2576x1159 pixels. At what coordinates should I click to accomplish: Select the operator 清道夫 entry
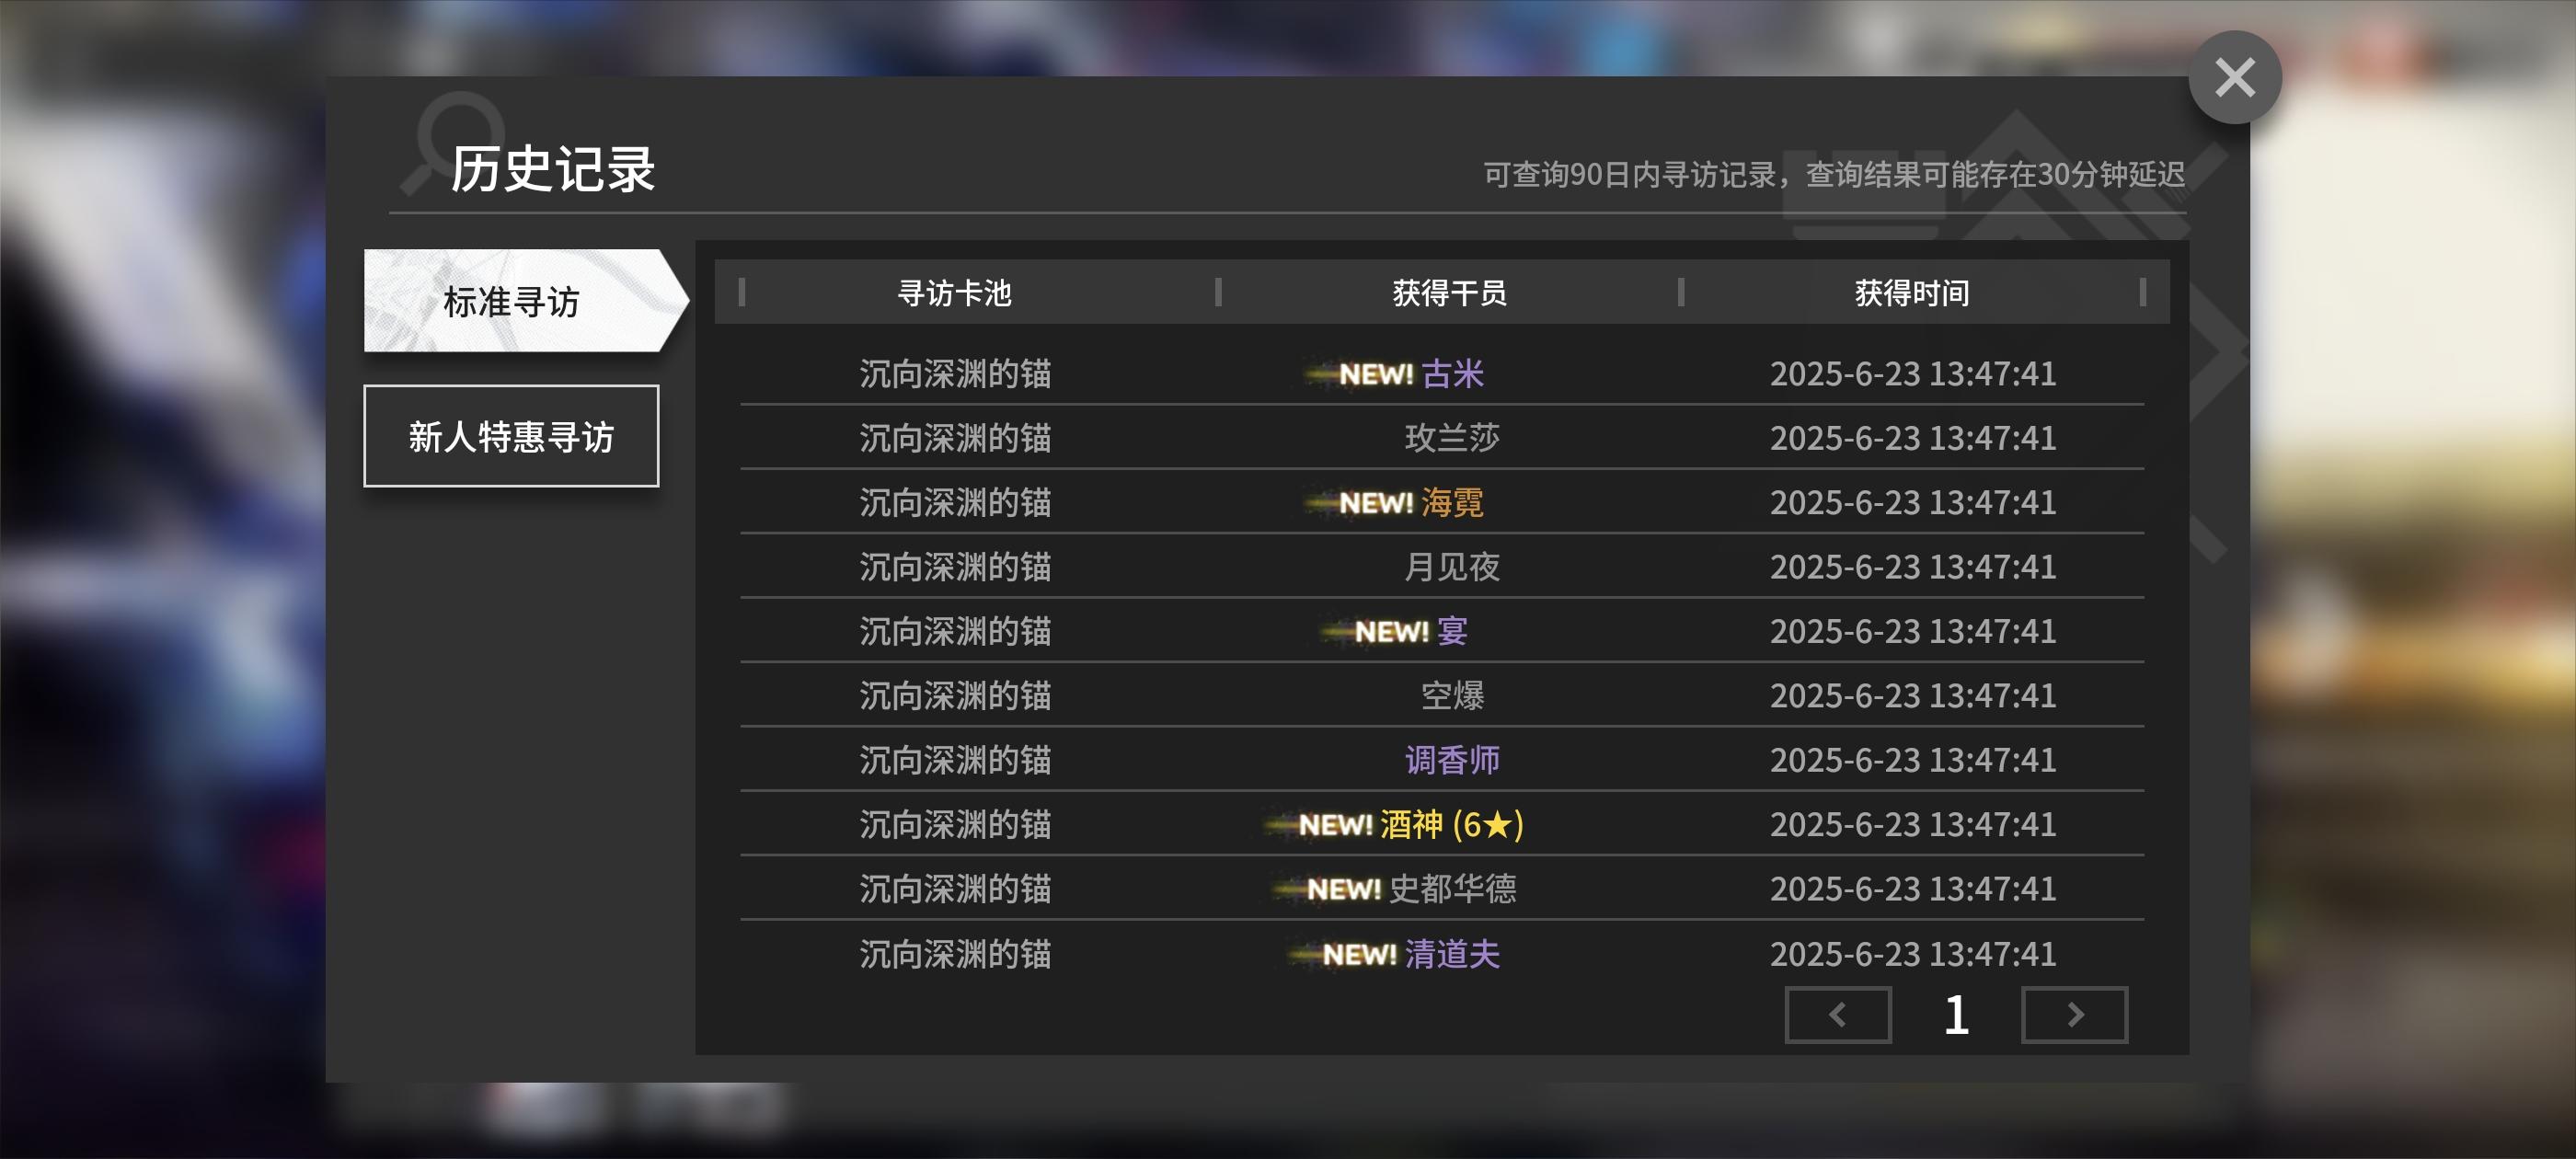(x=1452, y=954)
